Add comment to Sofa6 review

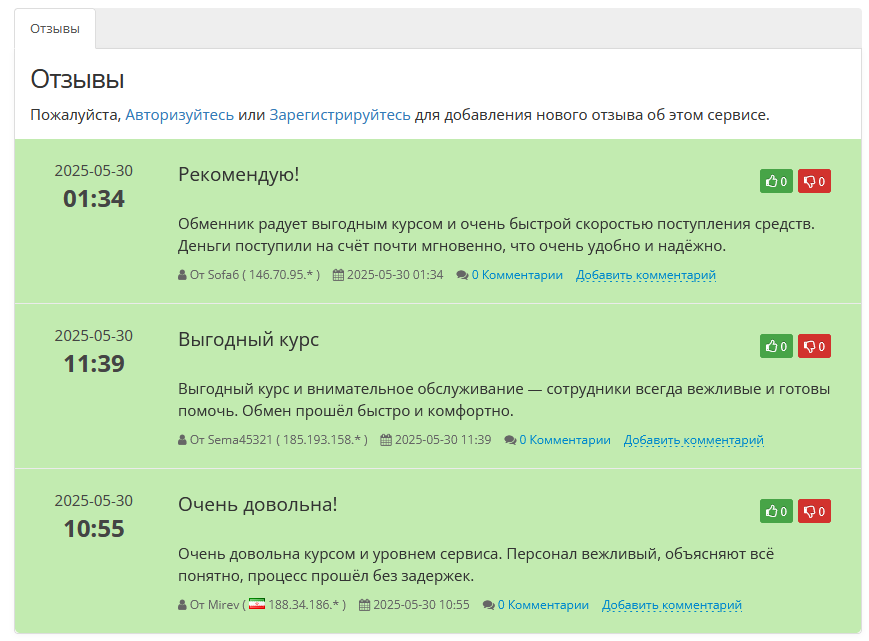point(646,275)
